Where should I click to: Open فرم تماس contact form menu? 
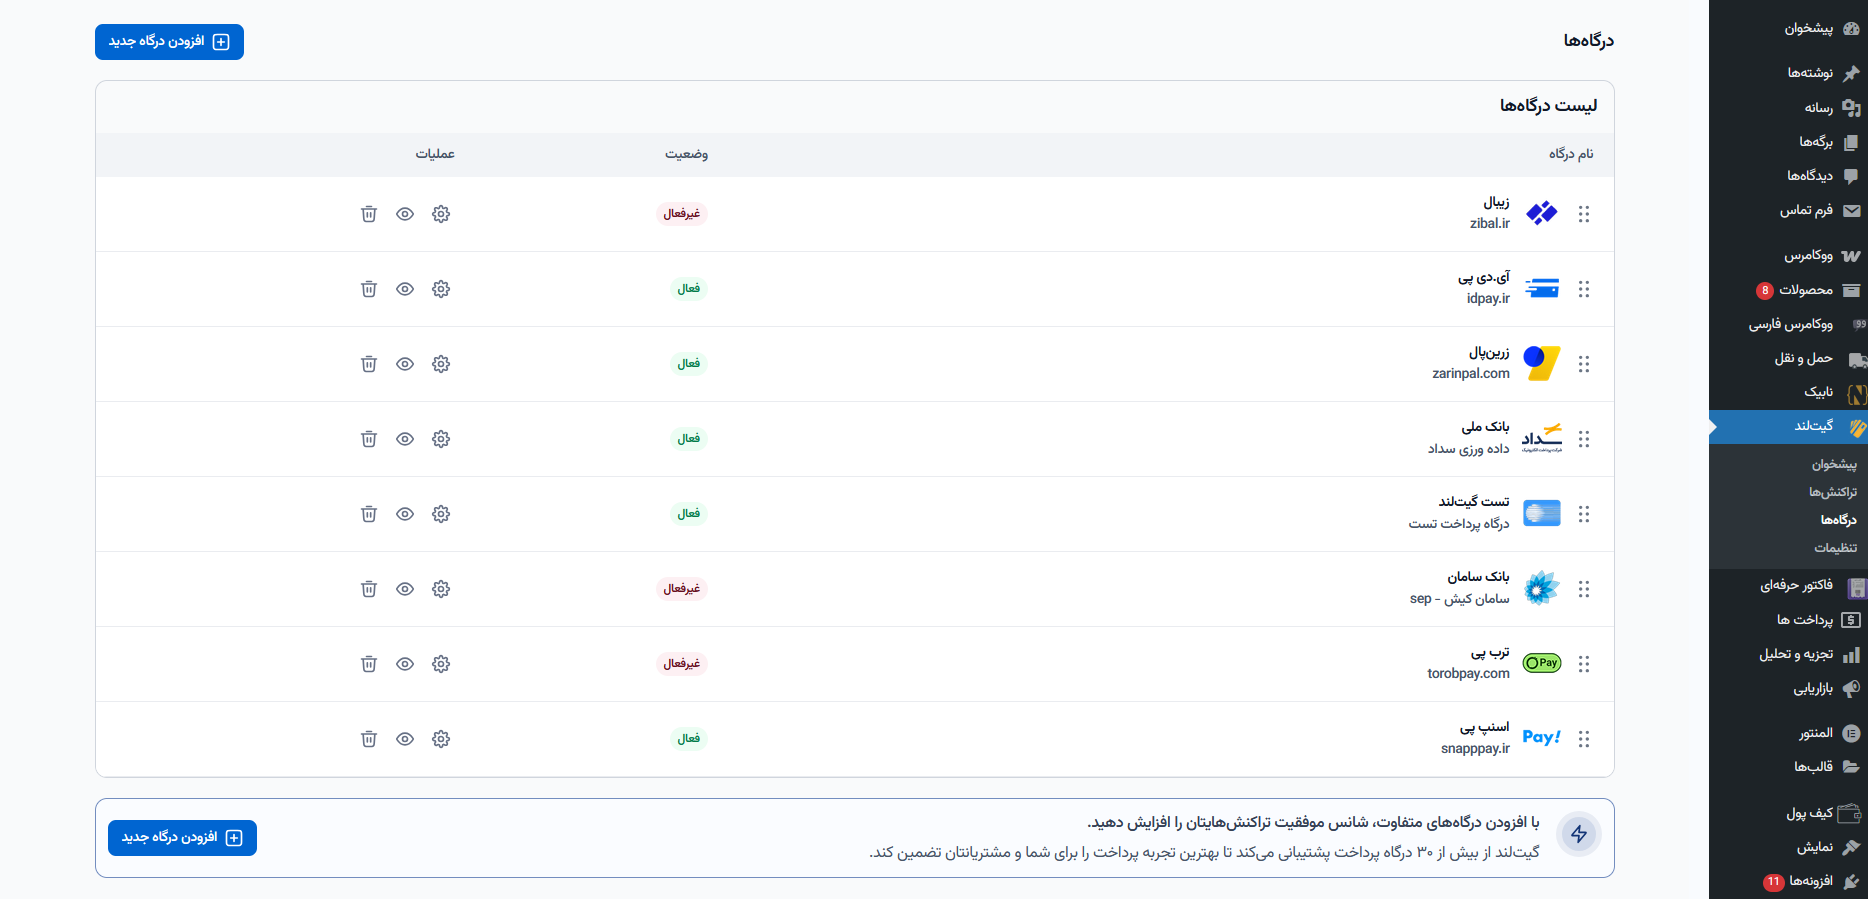(x=1788, y=210)
